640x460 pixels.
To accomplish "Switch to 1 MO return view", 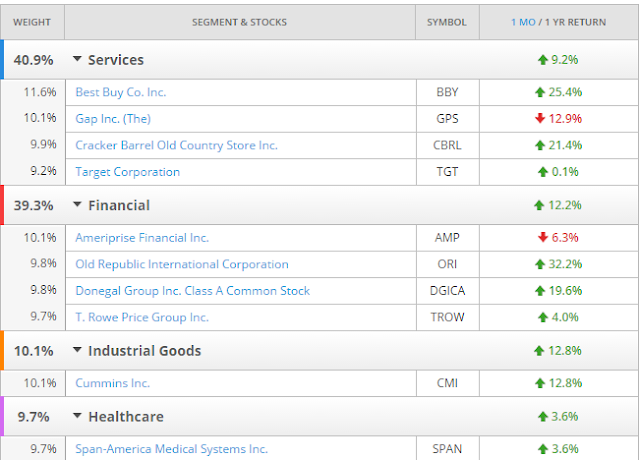I will (x=523, y=22).
